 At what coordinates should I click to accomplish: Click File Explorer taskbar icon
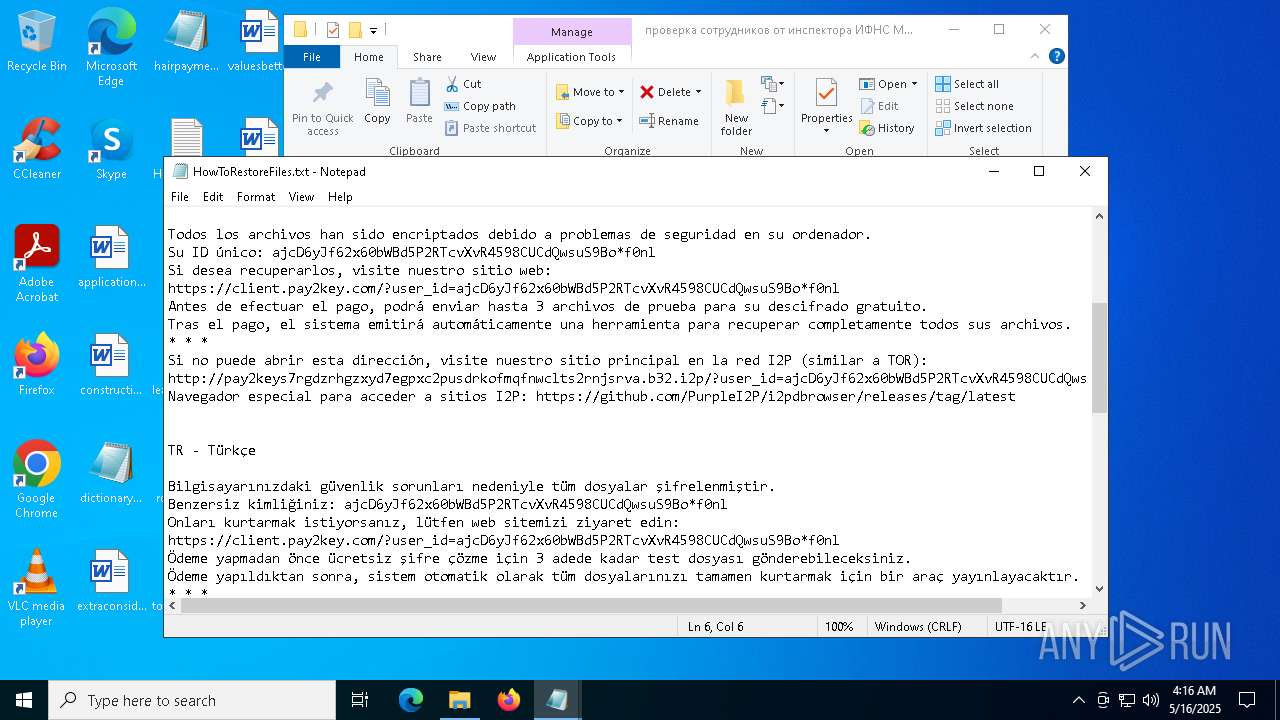coord(459,700)
